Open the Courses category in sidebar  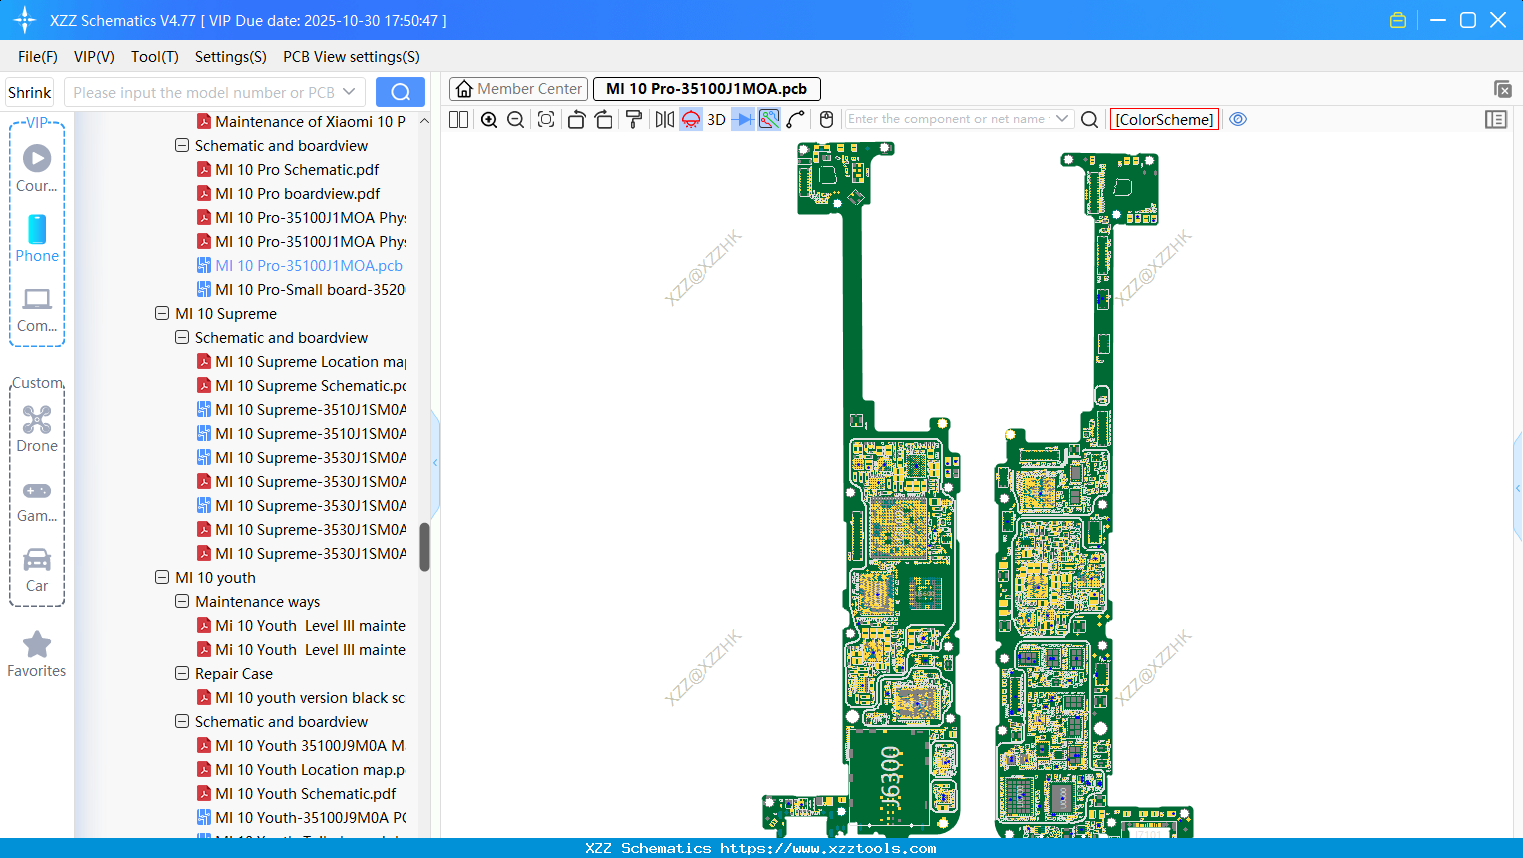click(x=37, y=169)
